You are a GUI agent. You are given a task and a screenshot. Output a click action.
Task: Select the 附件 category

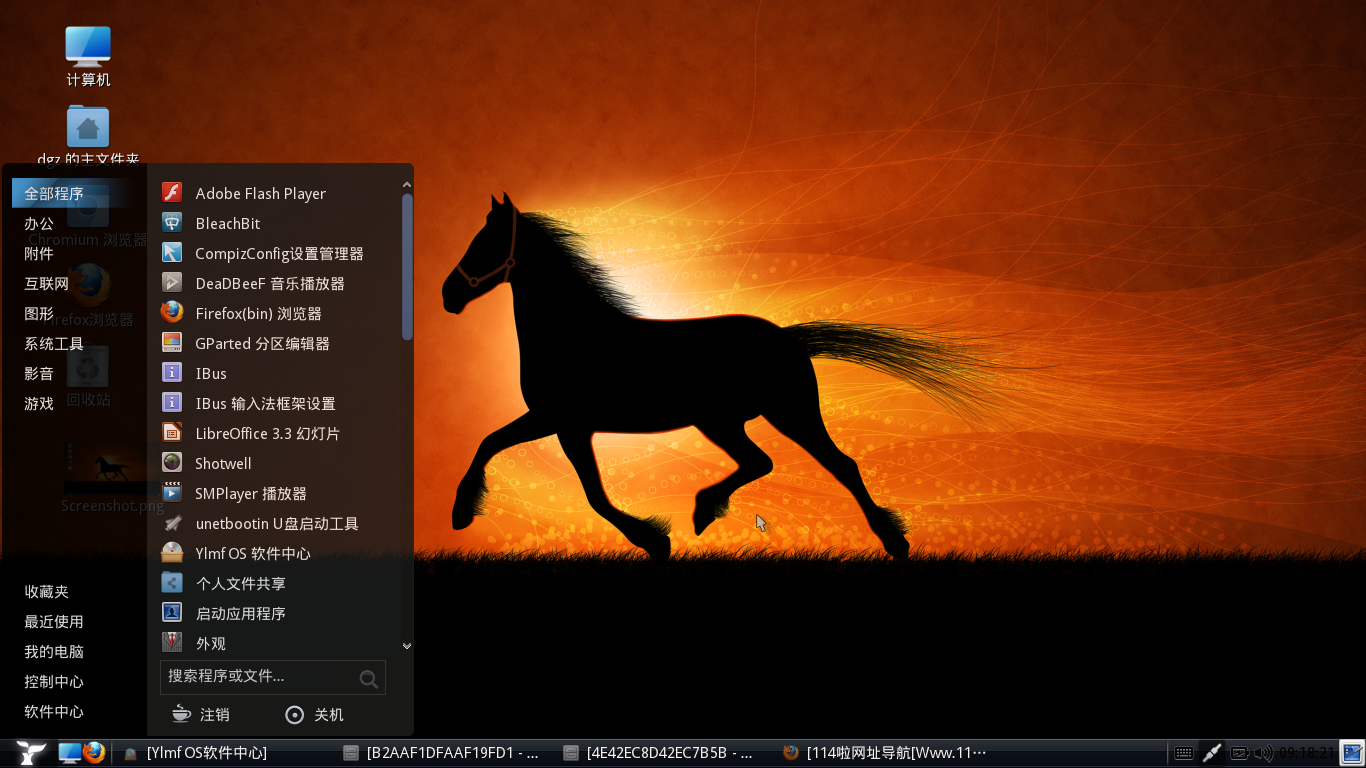coord(39,253)
